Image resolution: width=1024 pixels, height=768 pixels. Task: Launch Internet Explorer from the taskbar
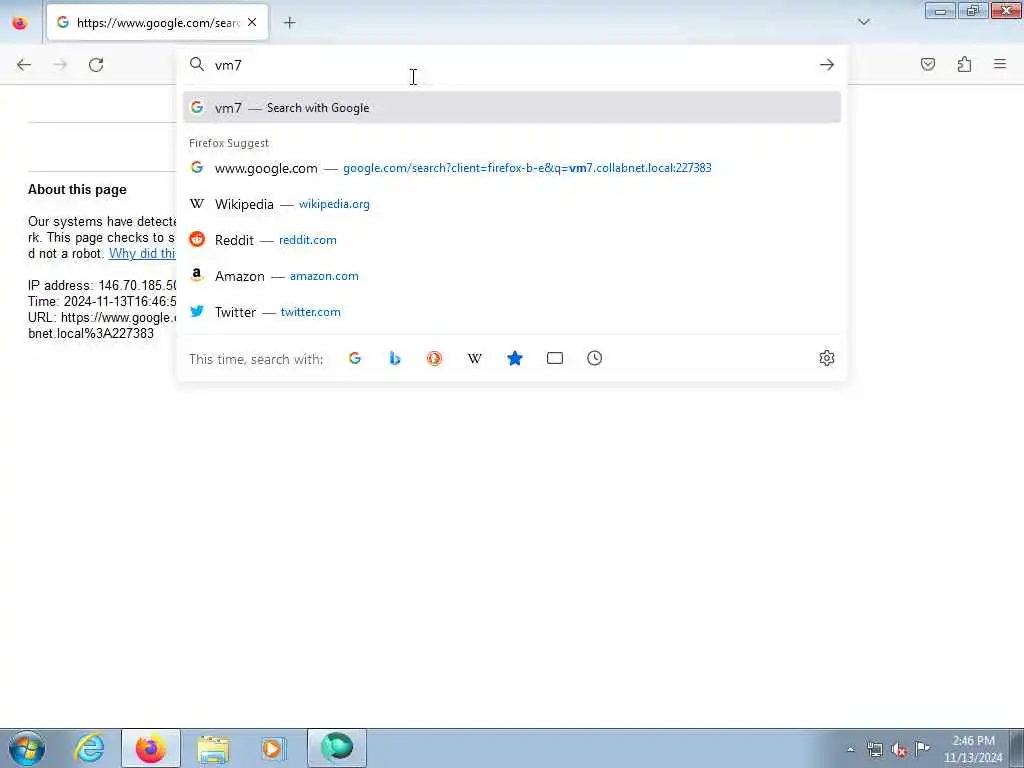coord(89,748)
